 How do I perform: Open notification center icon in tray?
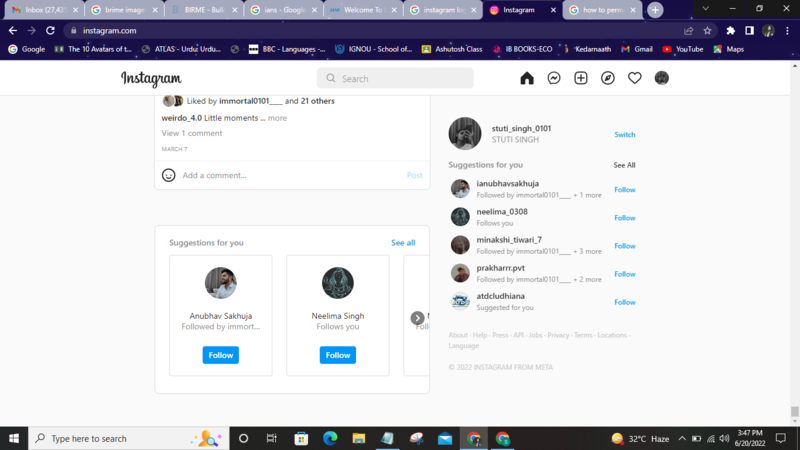[781, 438]
